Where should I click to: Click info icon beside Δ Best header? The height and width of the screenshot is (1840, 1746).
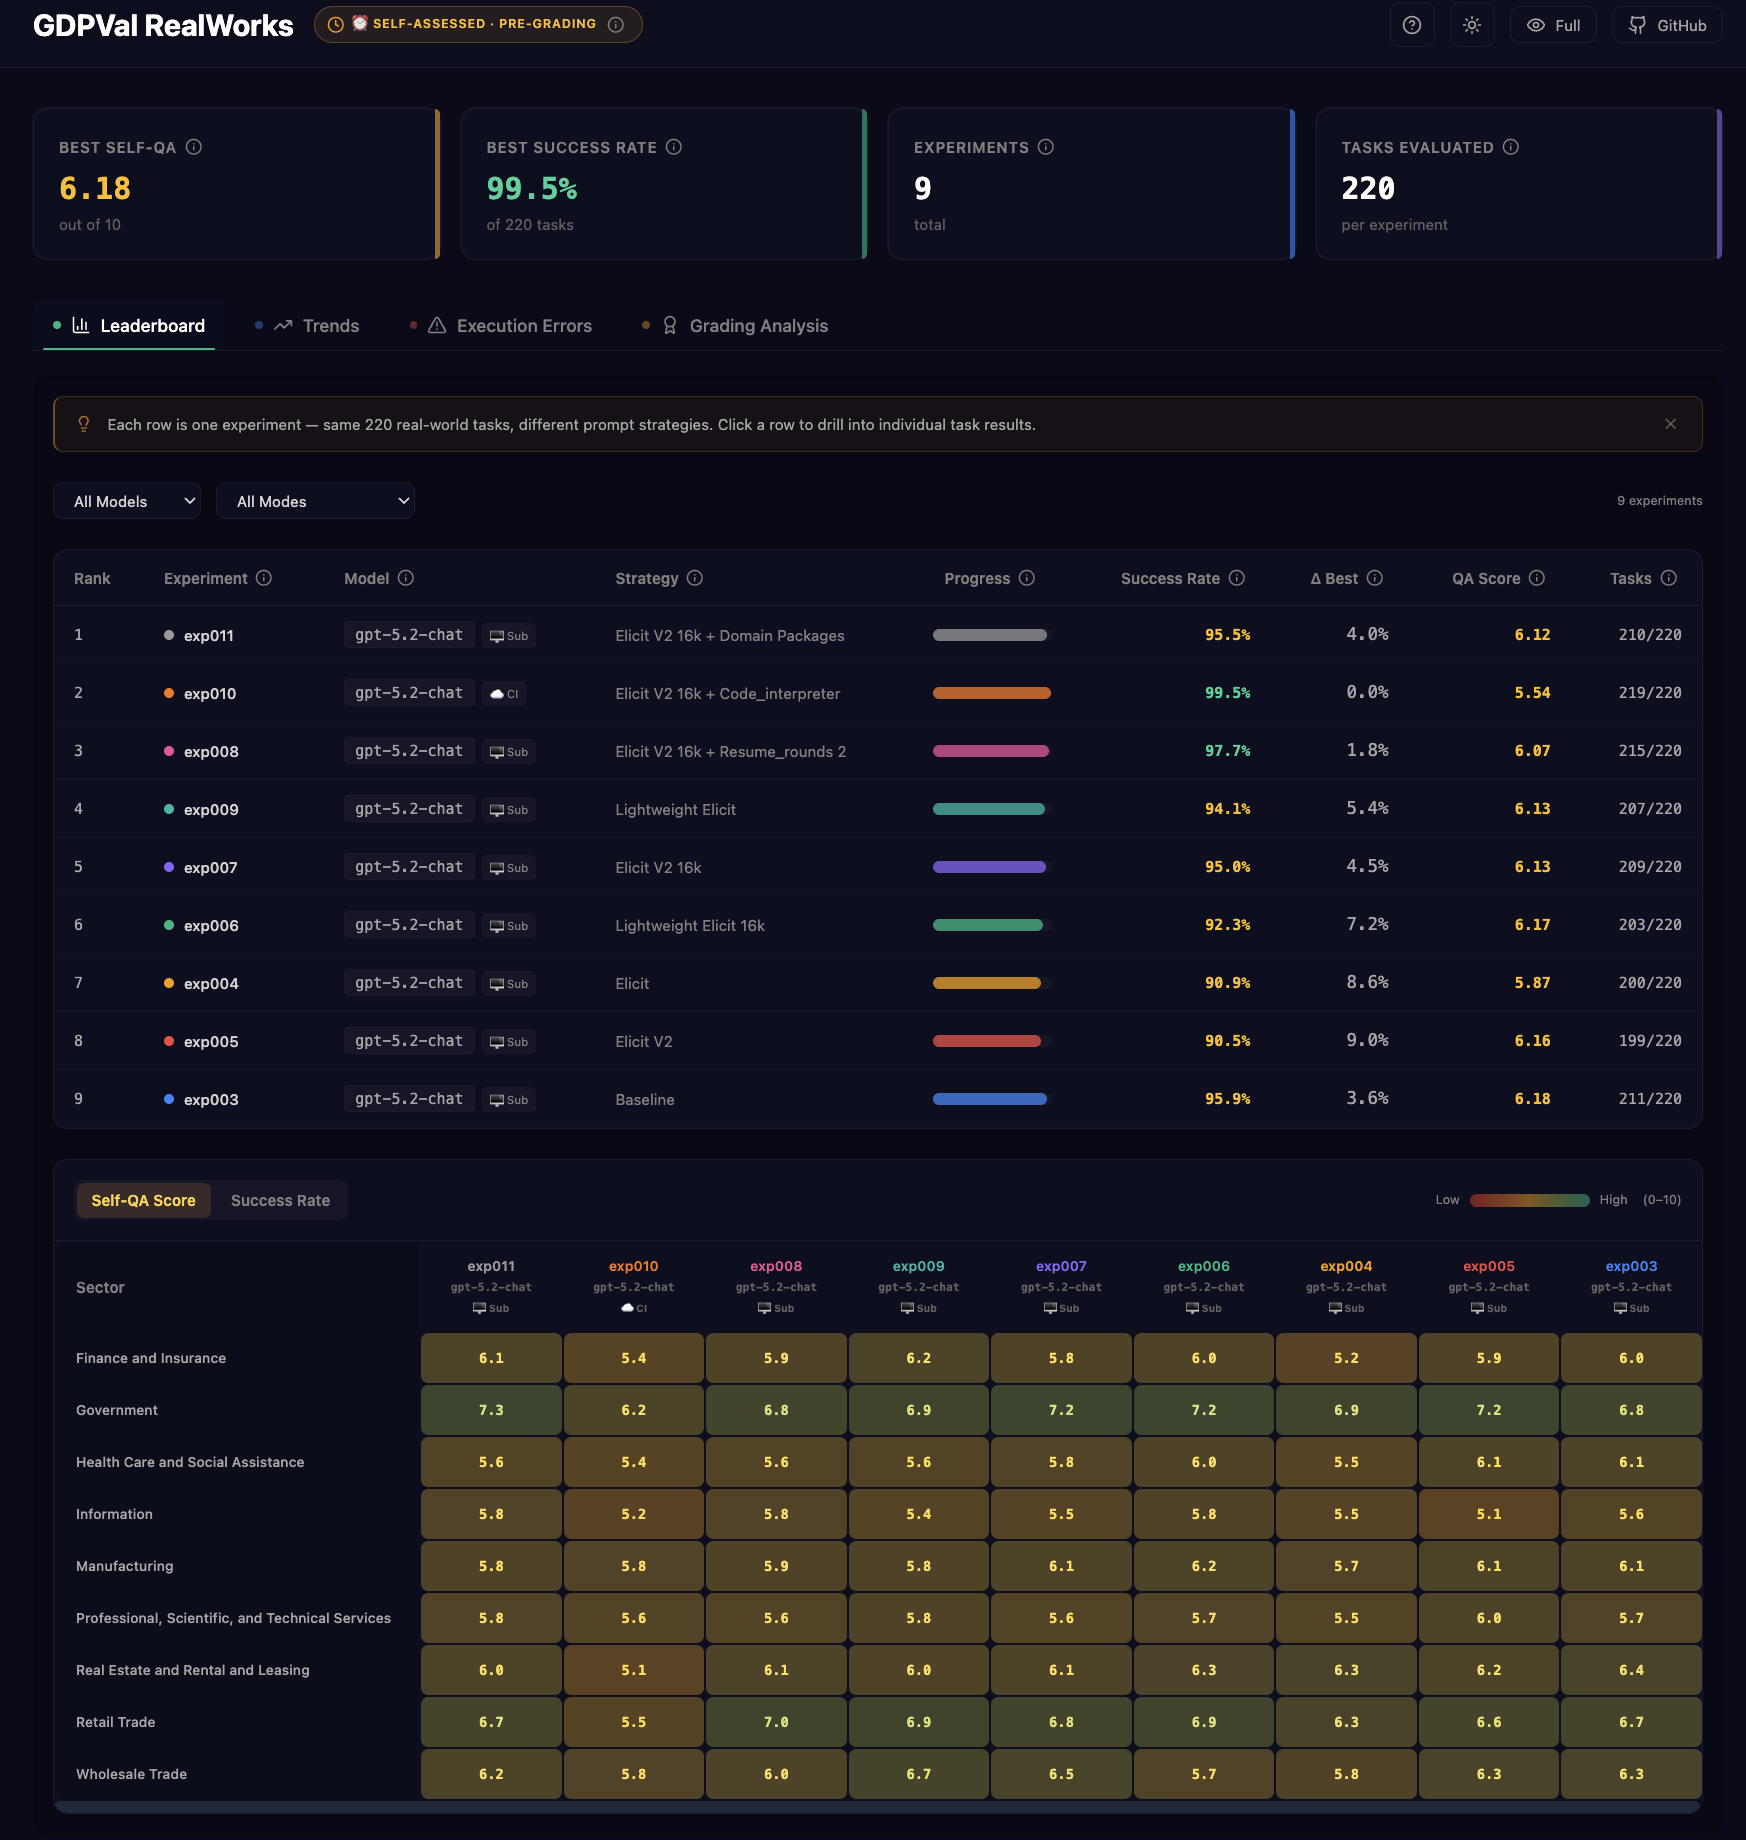[x=1375, y=578]
